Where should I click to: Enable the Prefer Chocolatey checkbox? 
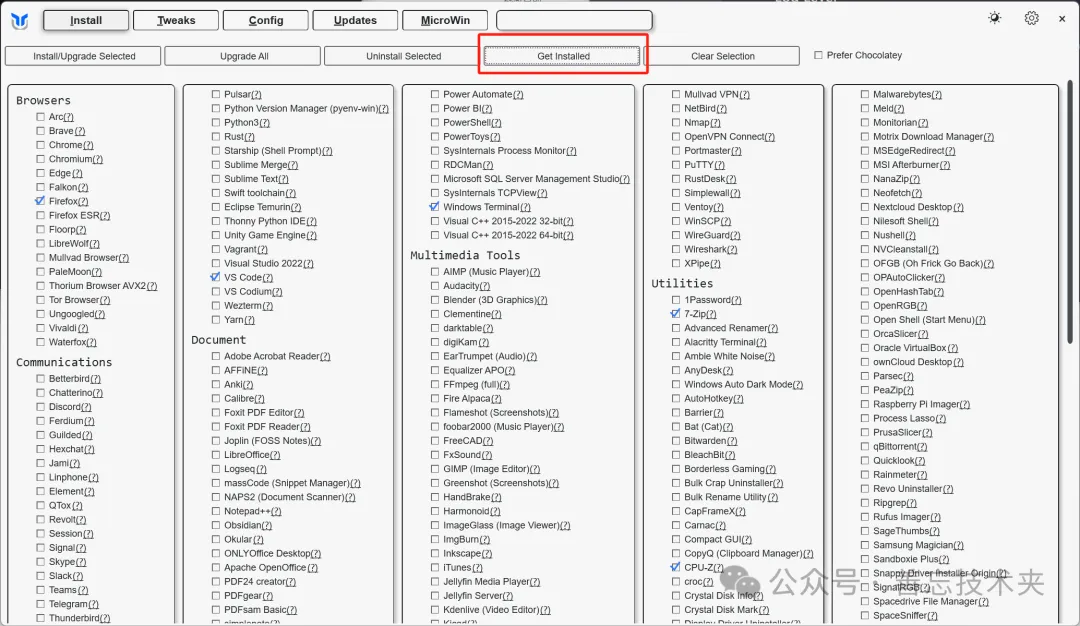point(818,55)
